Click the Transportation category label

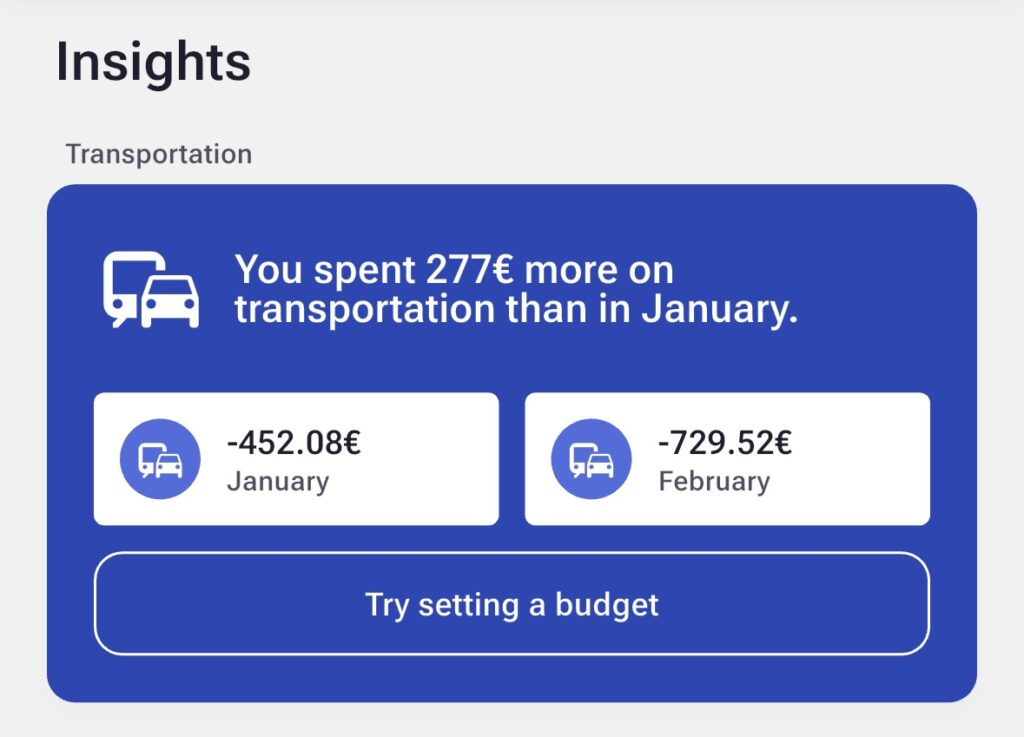pos(159,154)
